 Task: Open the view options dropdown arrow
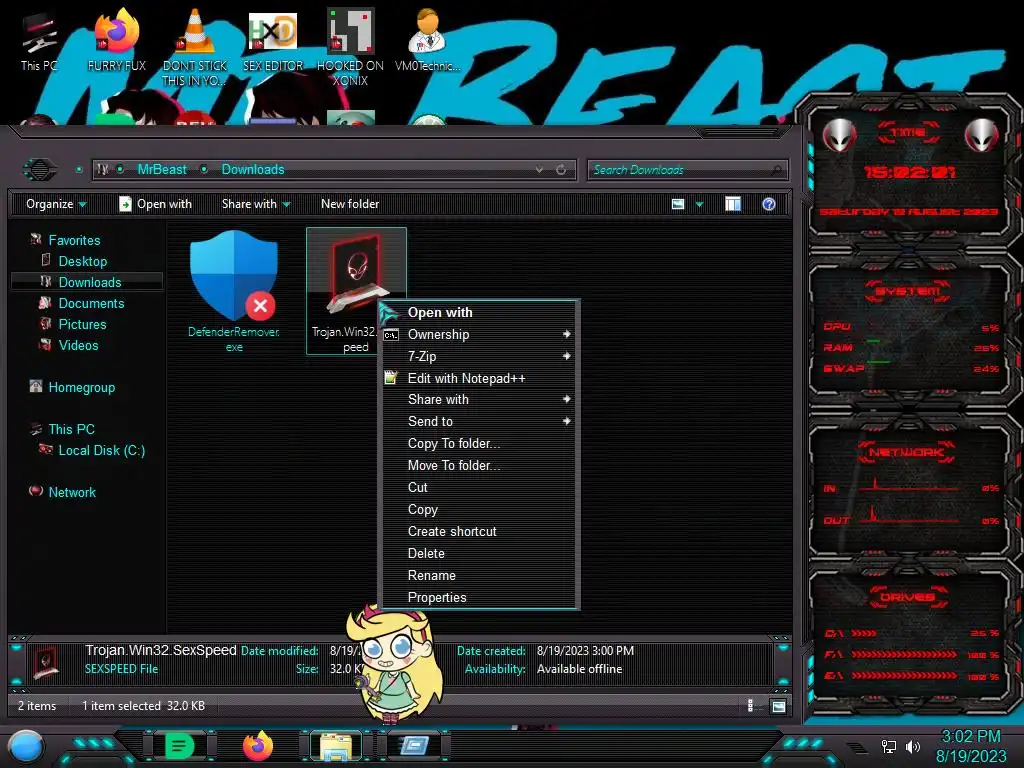(699, 204)
